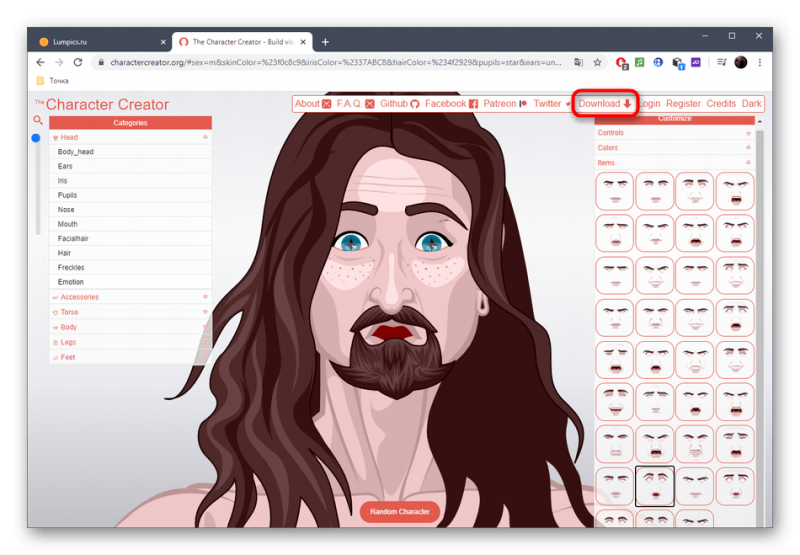Click the browser back arrow
800x555 pixels.
click(x=40, y=62)
